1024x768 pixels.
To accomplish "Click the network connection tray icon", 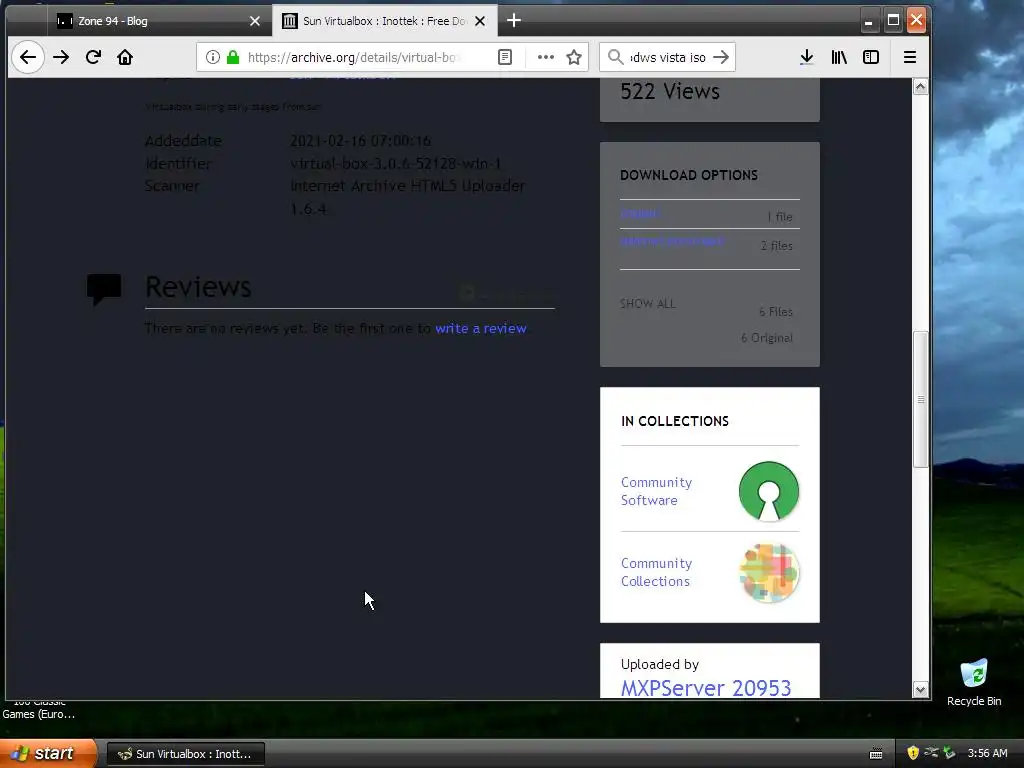I will (x=931, y=753).
